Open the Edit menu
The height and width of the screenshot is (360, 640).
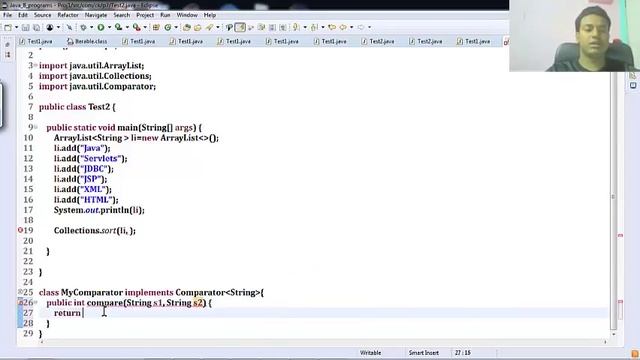coord(23,15)
